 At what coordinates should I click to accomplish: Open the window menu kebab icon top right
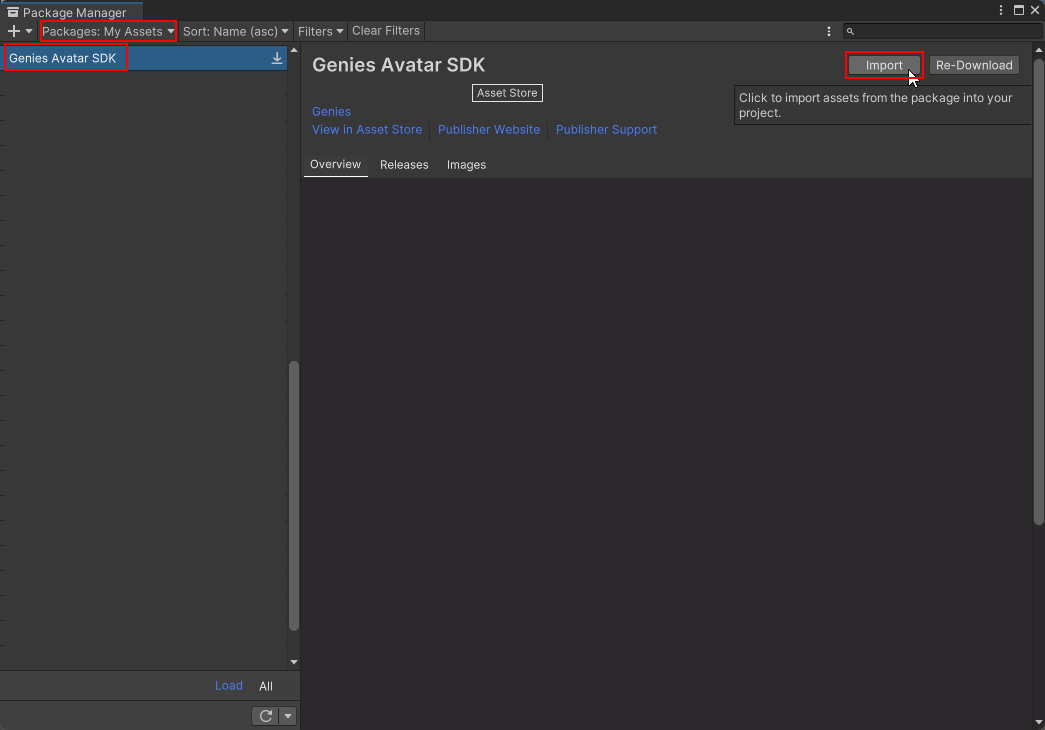point(1001,9)
